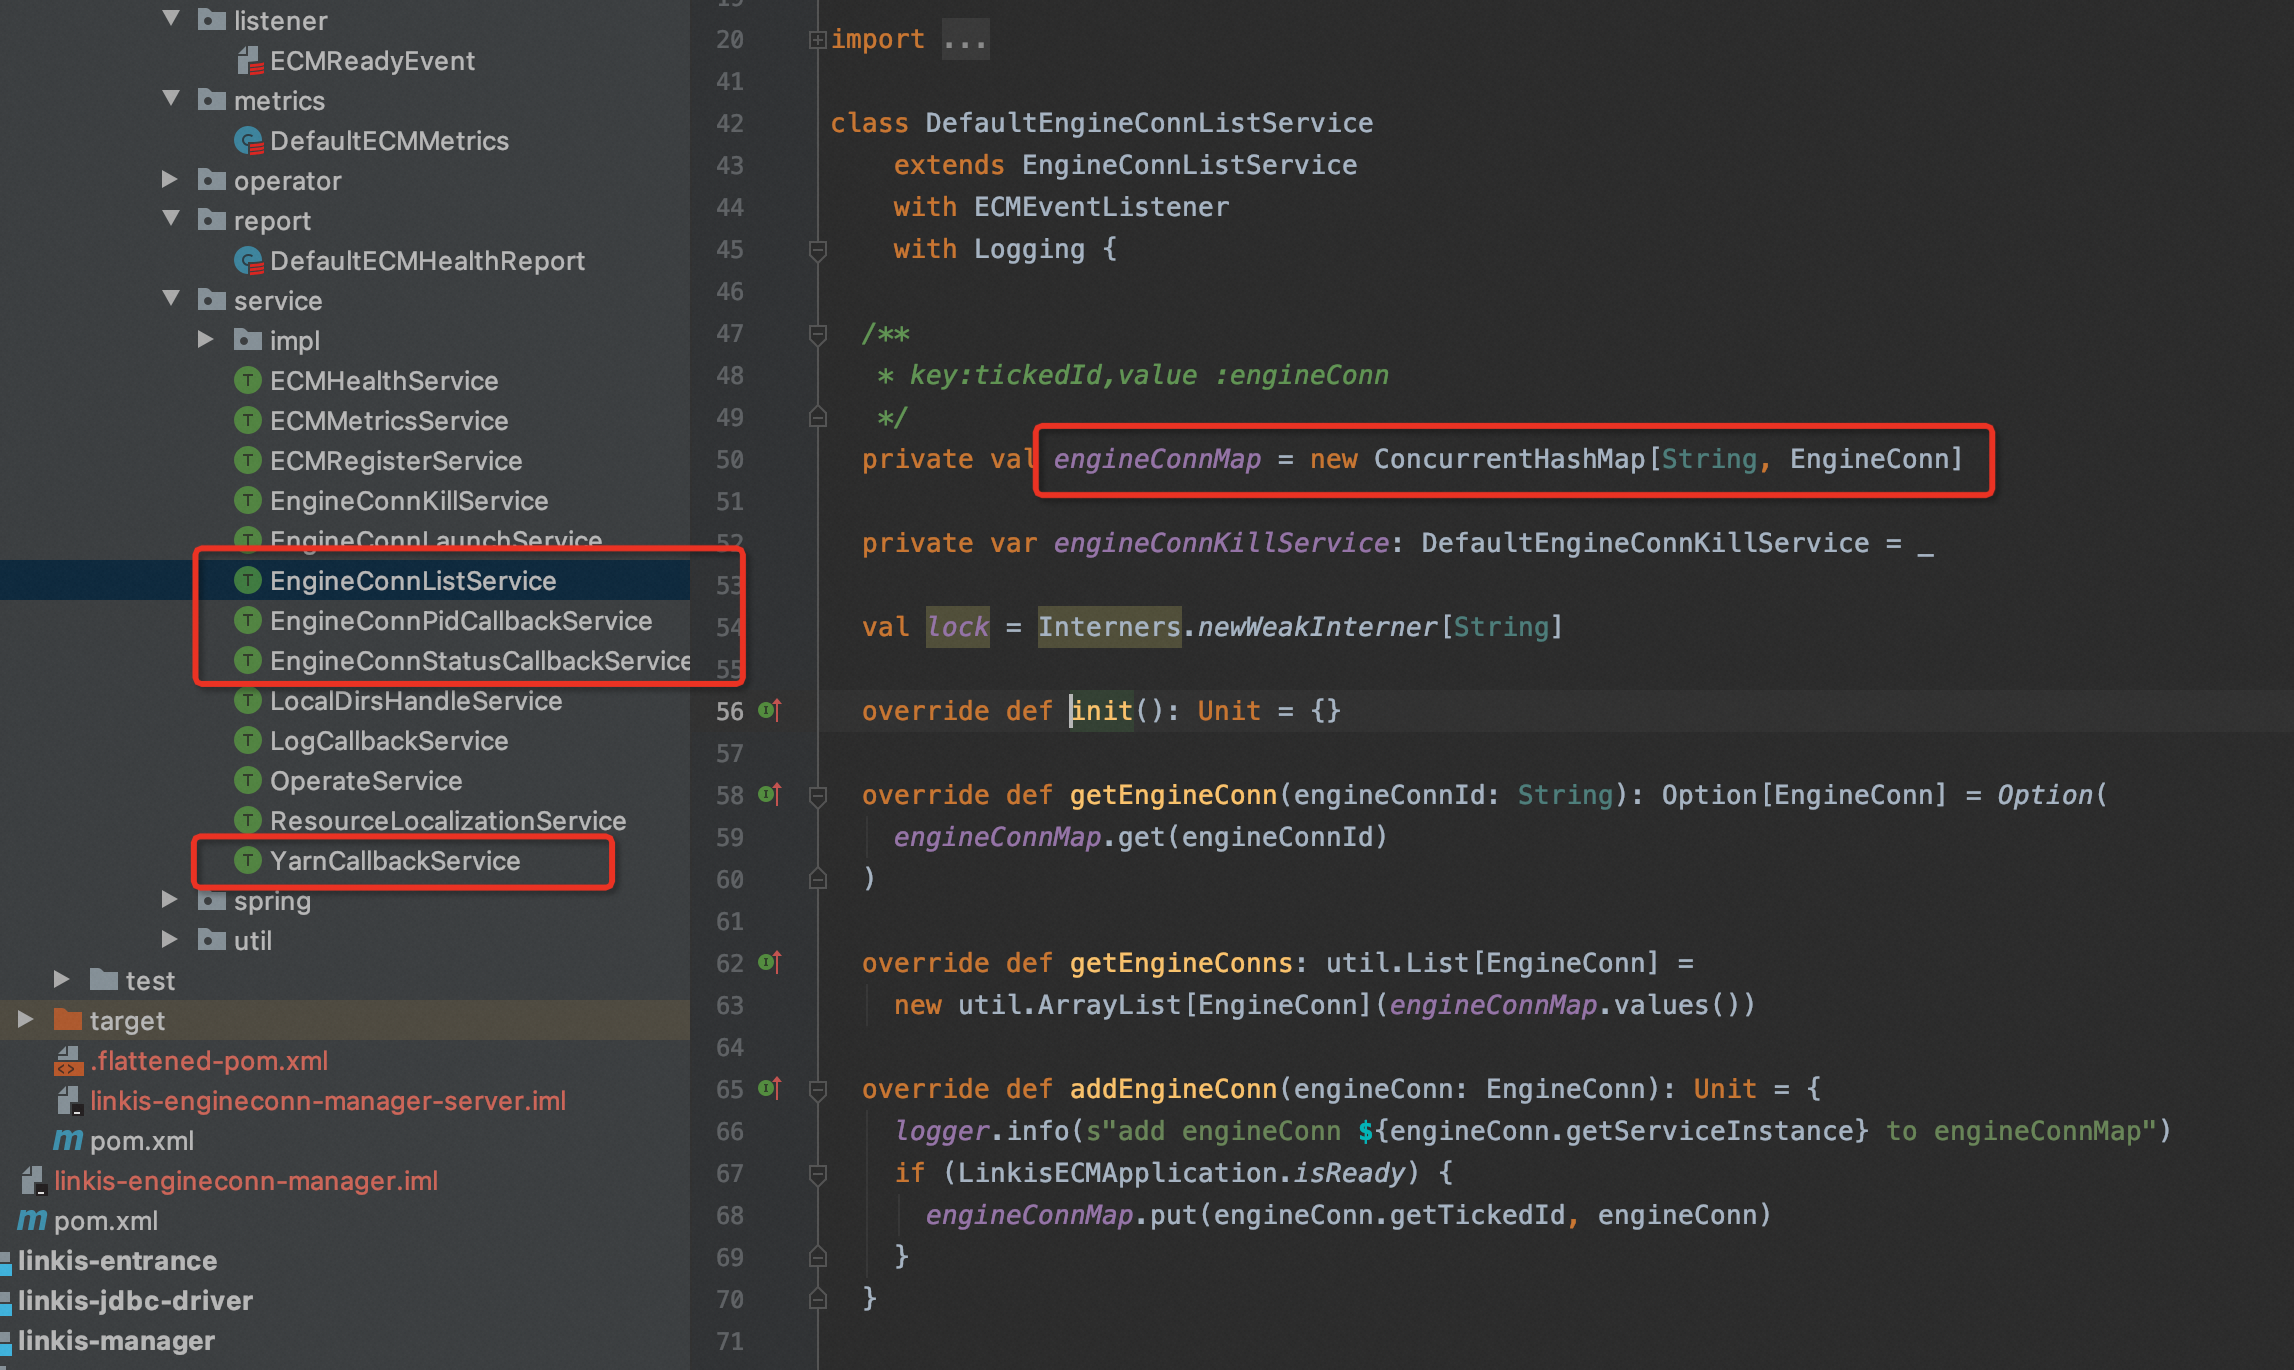
Task: Collapse the class body fold at line 45
Action: pos(817,249)
